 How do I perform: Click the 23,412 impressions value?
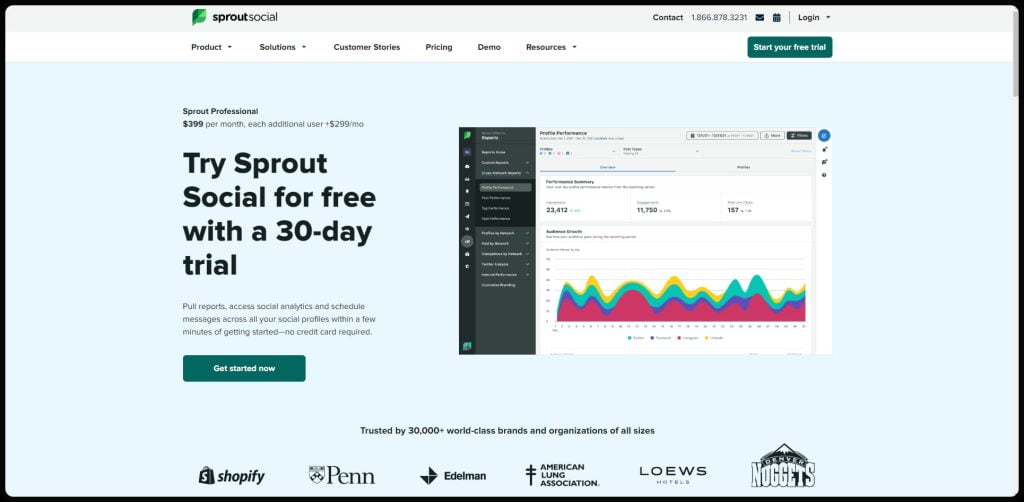[557, 211]
